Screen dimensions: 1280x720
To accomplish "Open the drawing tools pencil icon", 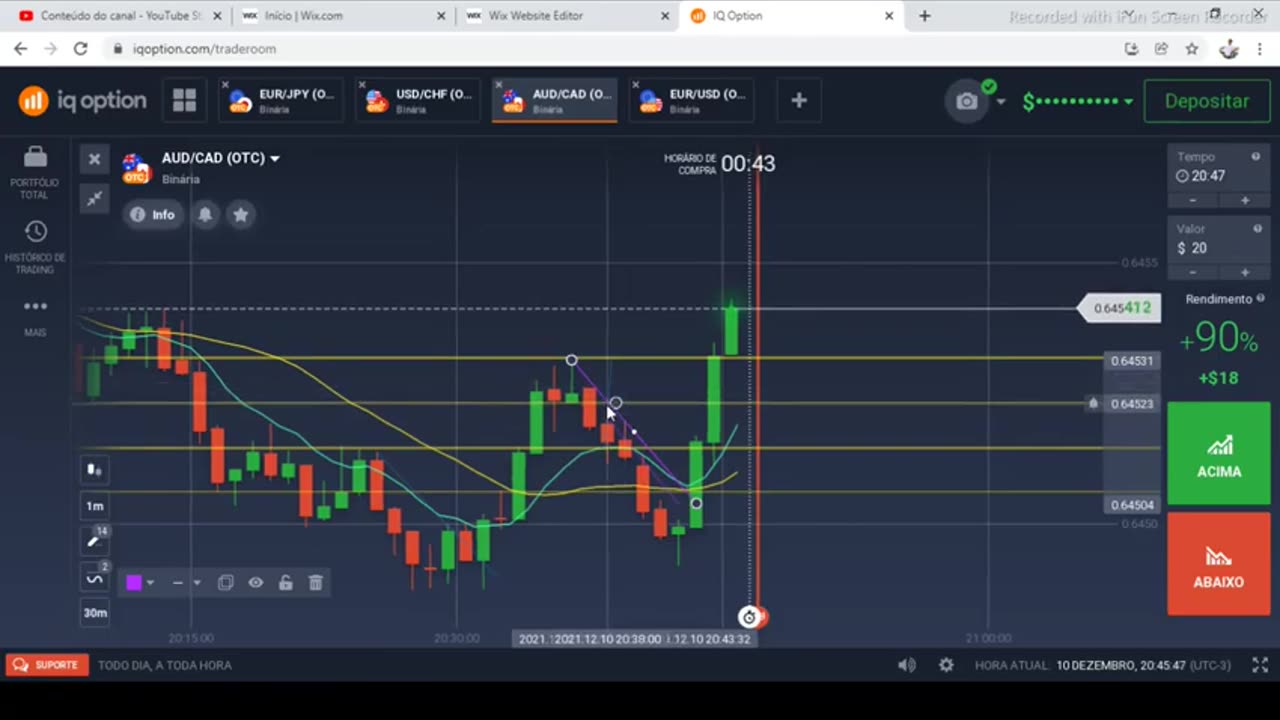I will pos(94,541).
